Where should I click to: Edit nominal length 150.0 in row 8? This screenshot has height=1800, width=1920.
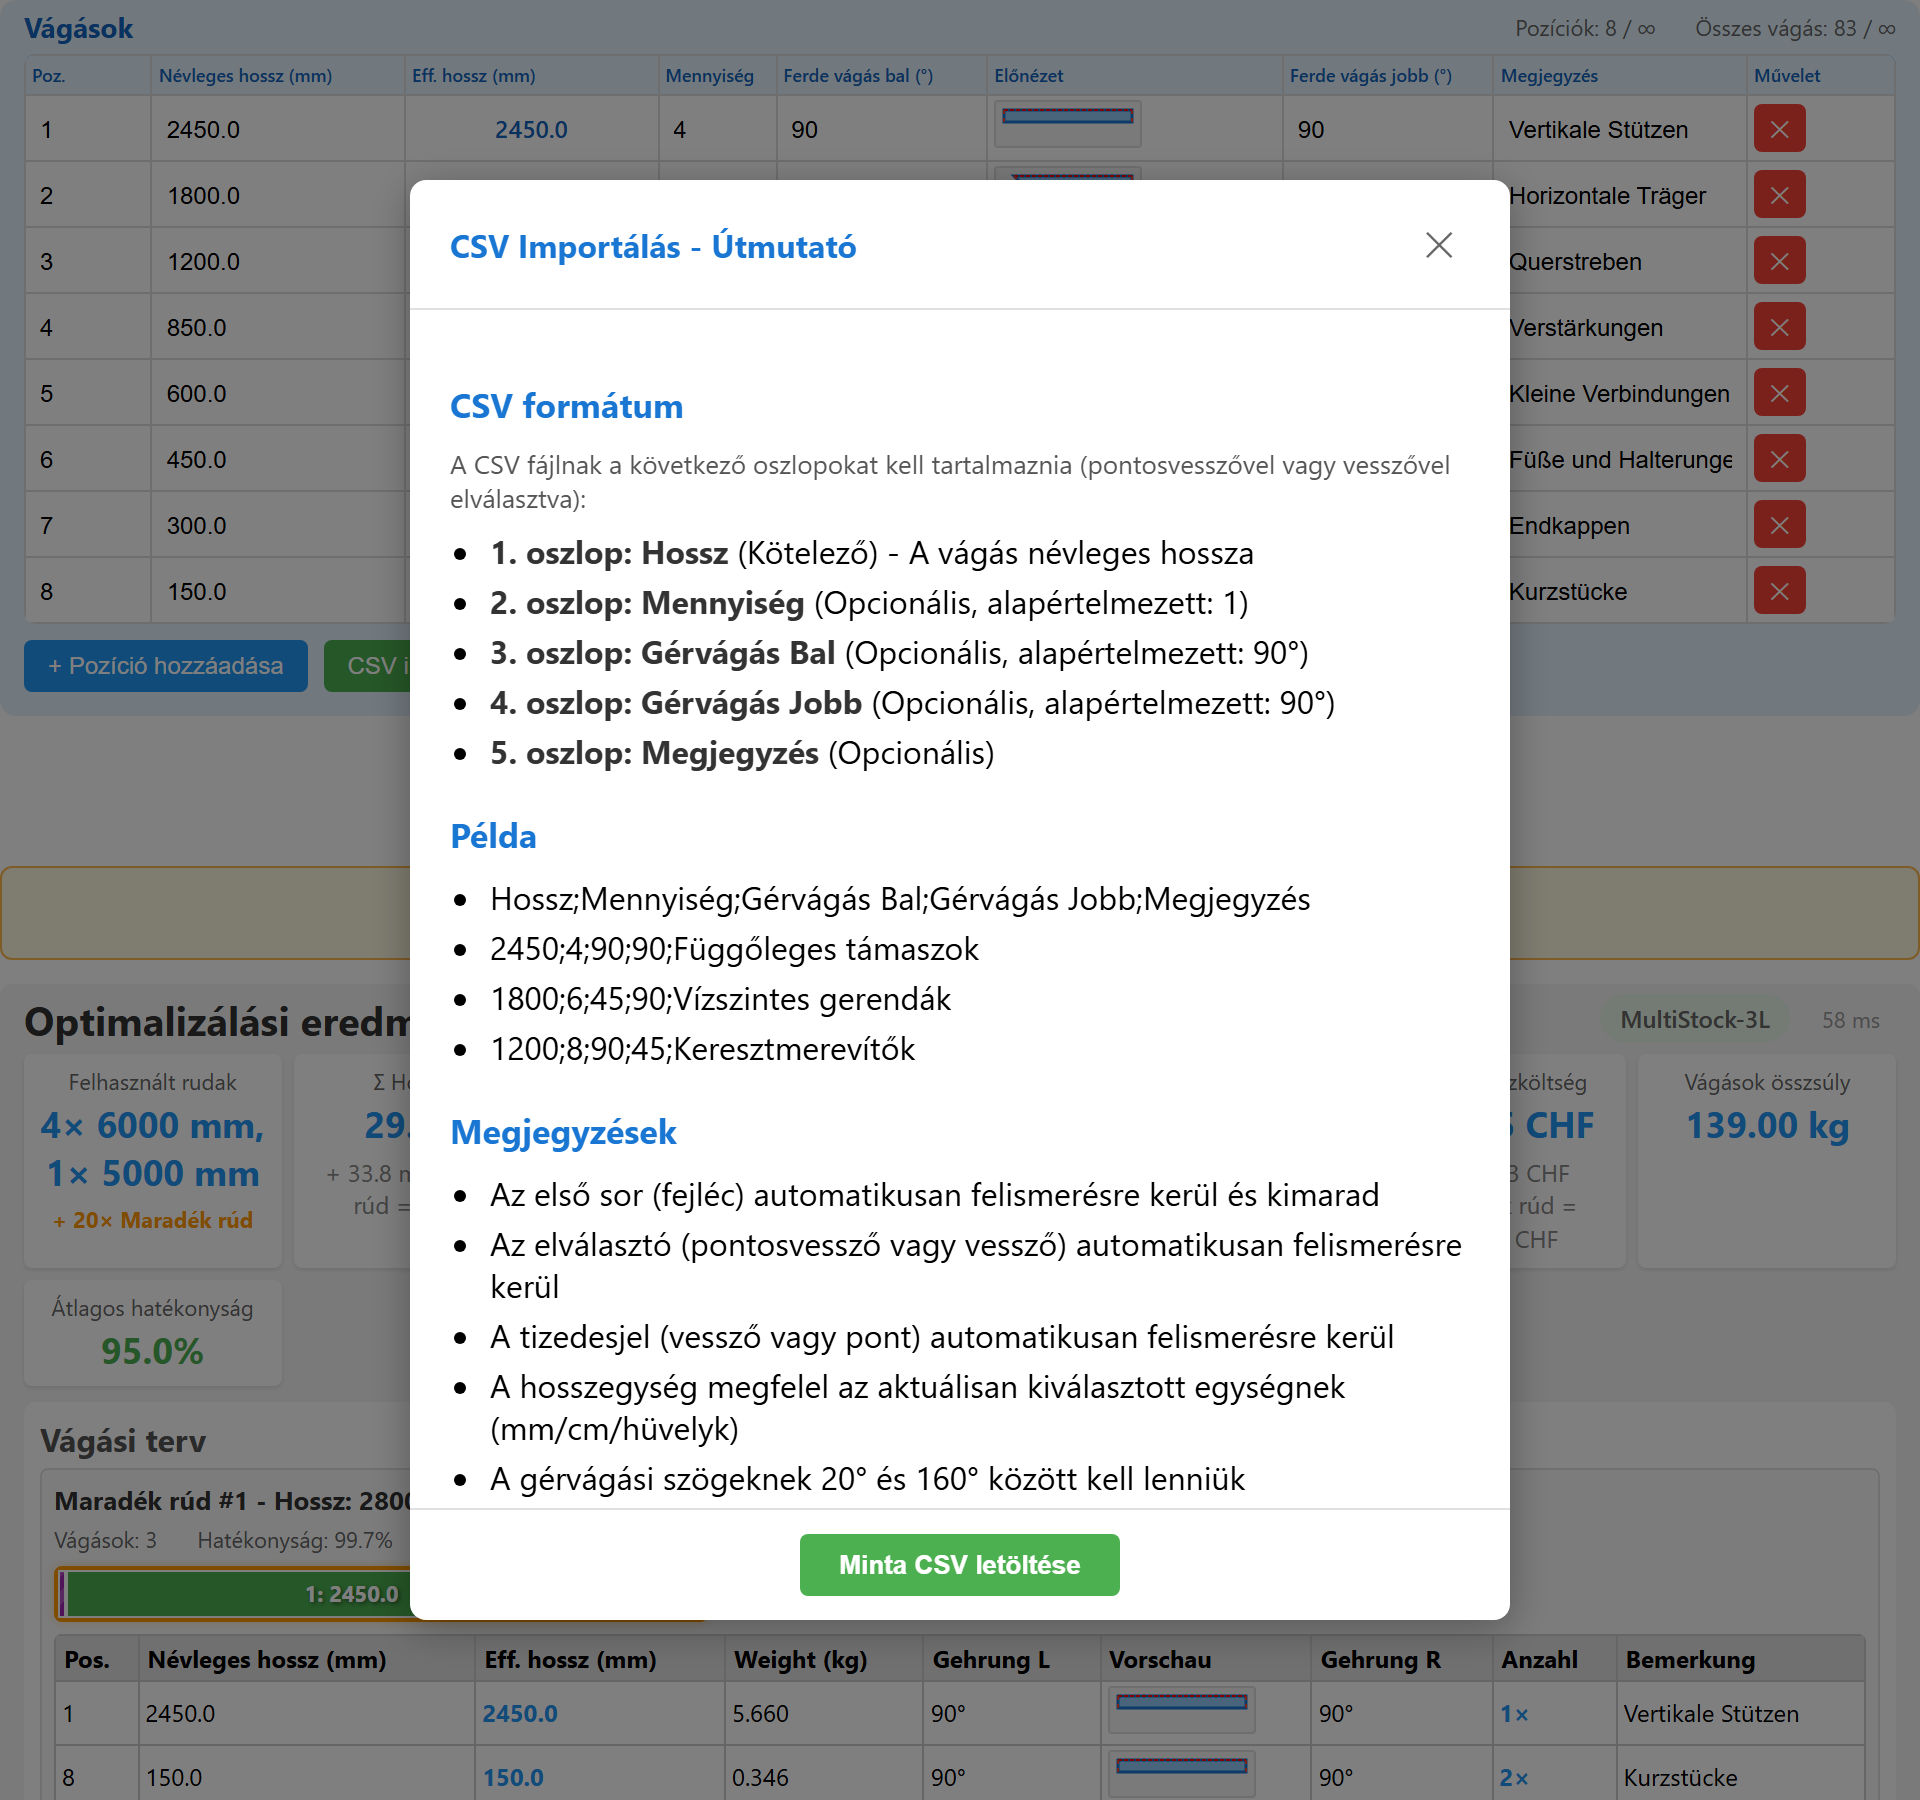point(278,592)
